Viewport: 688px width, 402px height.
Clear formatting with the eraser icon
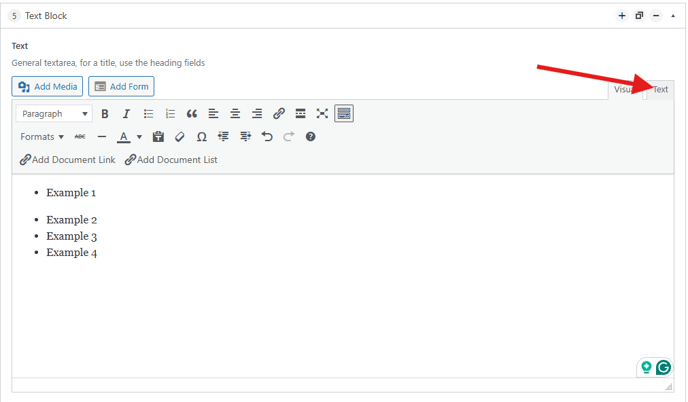point(179,137)
